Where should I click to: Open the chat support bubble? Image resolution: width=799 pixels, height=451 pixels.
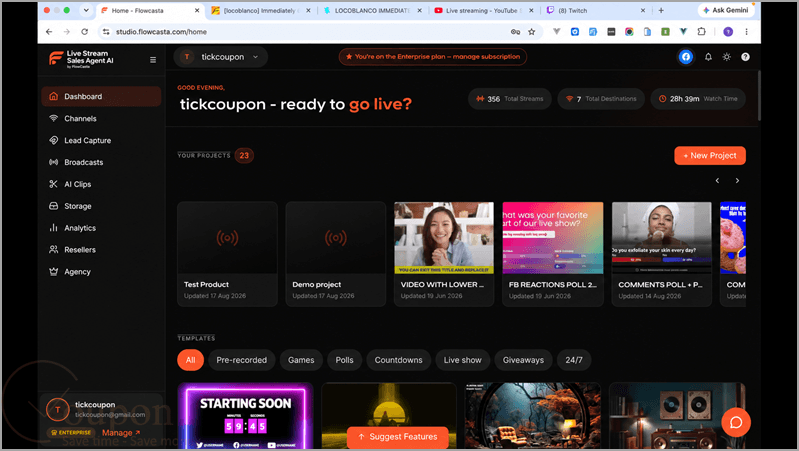[x=735, y=422]
